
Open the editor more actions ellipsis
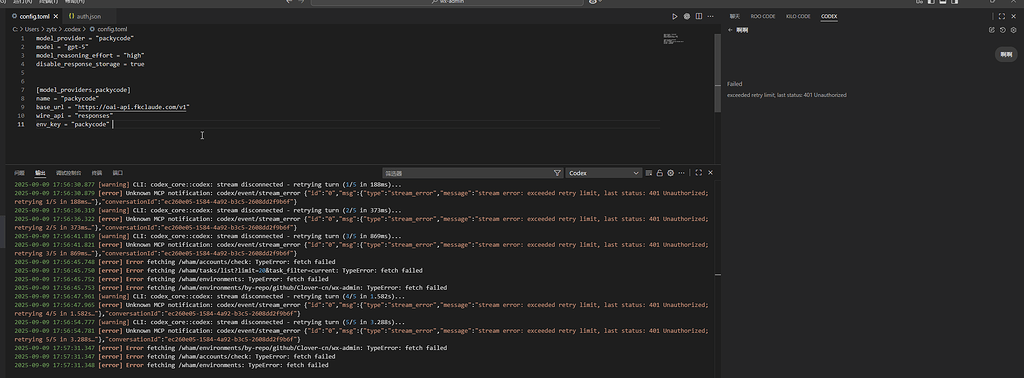711,16
